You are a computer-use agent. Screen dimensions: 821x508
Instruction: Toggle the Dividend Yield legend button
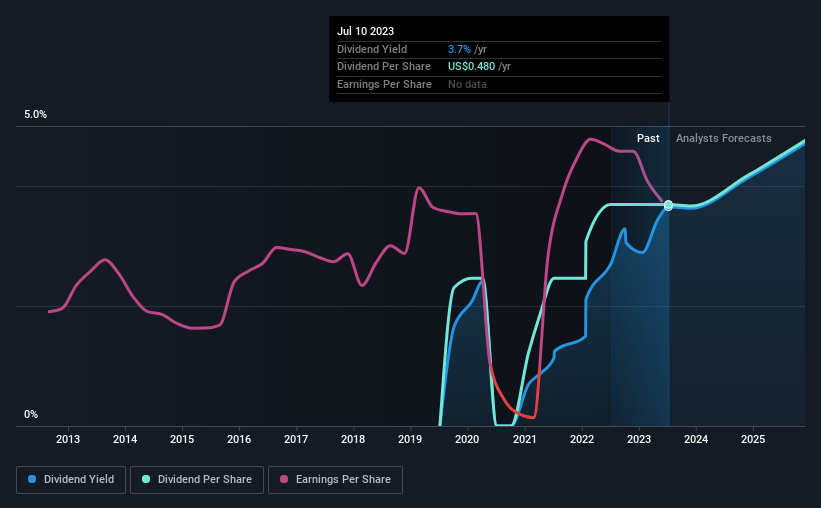coord(71,480)
